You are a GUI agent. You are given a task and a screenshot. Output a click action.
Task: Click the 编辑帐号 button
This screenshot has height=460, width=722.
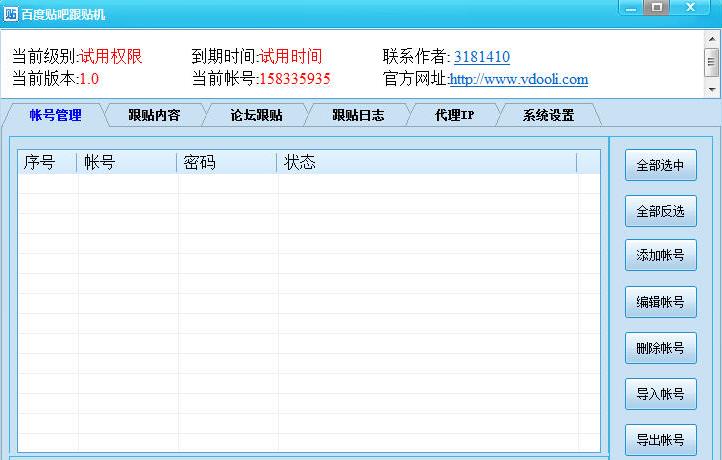click(660, 302)
